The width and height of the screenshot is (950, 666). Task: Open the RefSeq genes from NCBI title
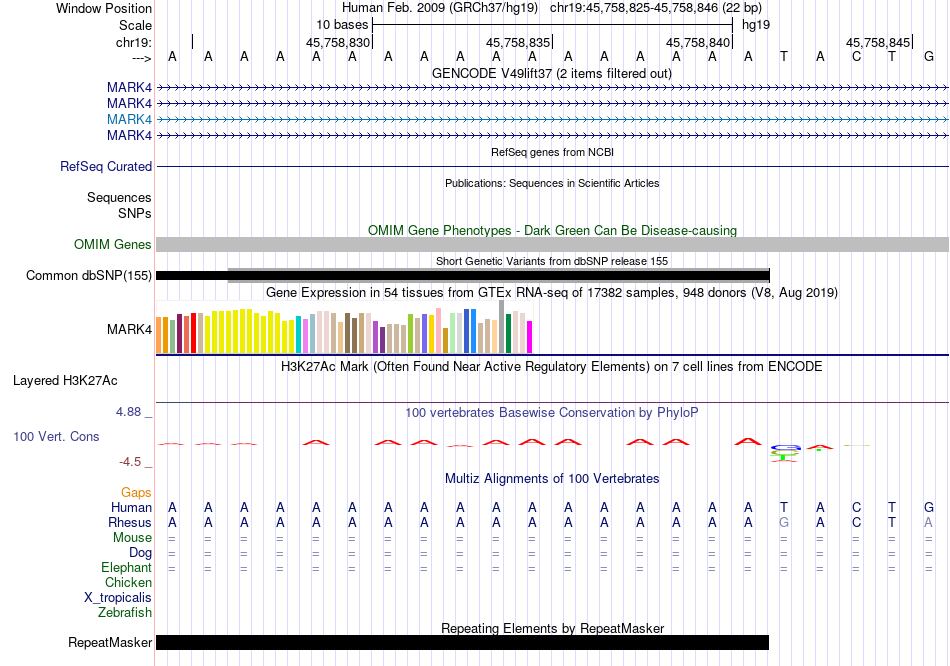552,152
